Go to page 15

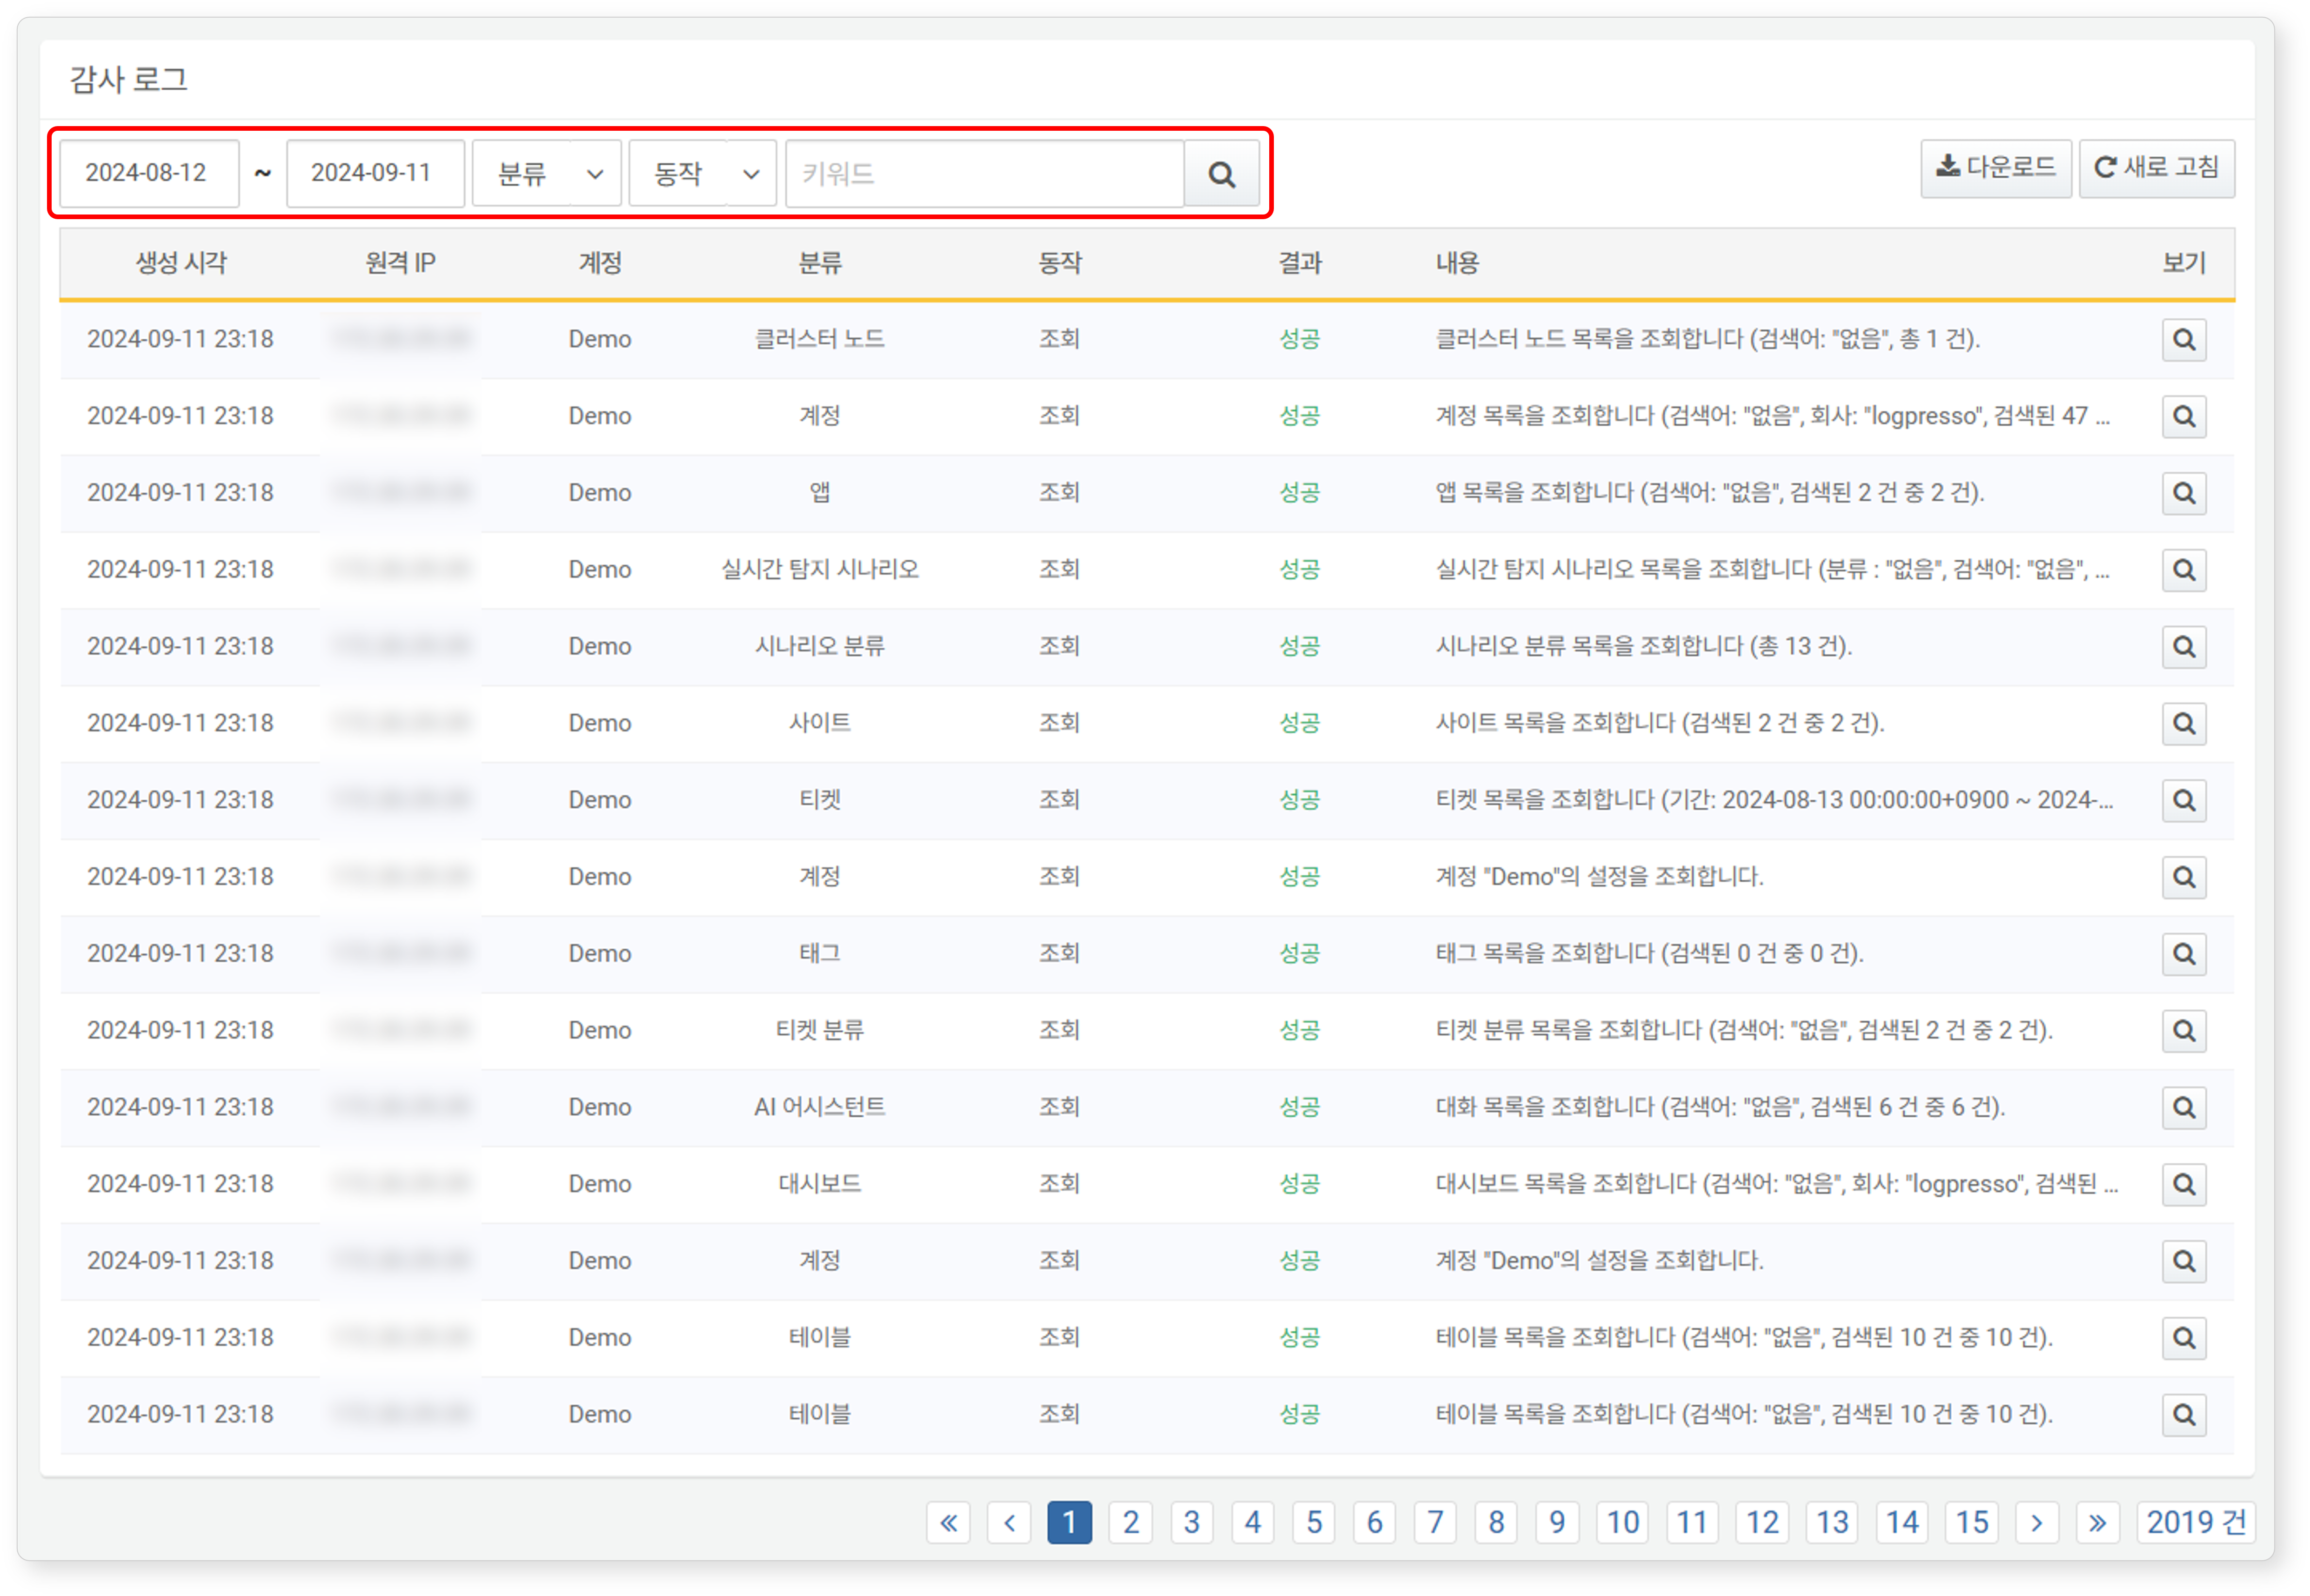pyautogui.click(x=1972, y=1522)
